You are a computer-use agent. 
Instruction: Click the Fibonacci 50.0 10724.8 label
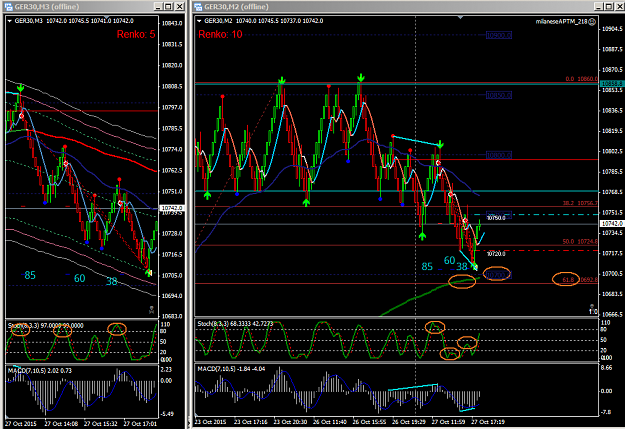pyautogui.click(x=580, y=242)
